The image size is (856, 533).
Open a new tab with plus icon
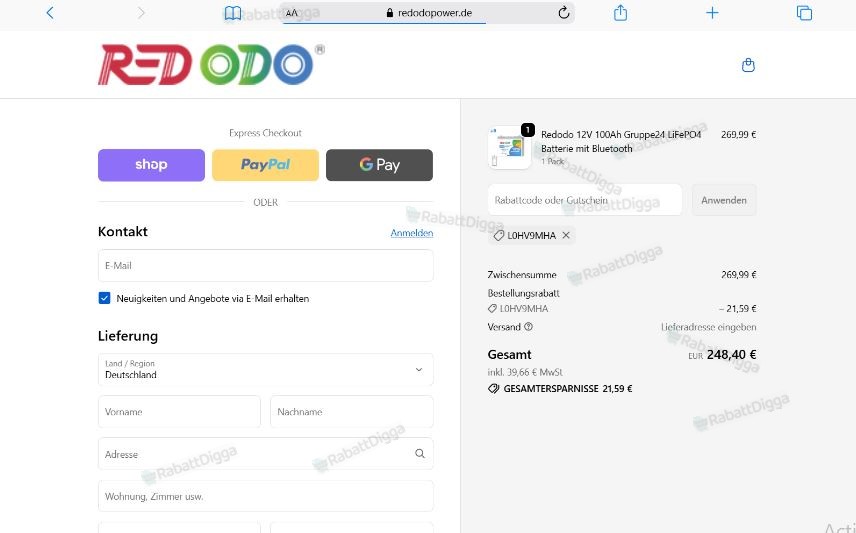(x=712, y=13)
